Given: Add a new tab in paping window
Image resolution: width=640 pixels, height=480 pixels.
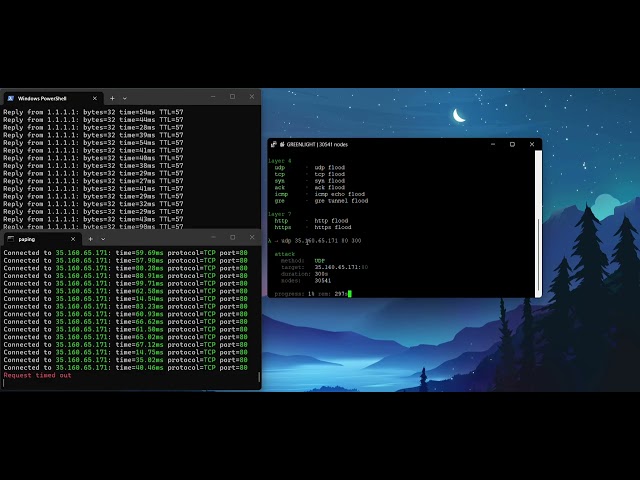Looking at the screenshot, I should 91,239.
